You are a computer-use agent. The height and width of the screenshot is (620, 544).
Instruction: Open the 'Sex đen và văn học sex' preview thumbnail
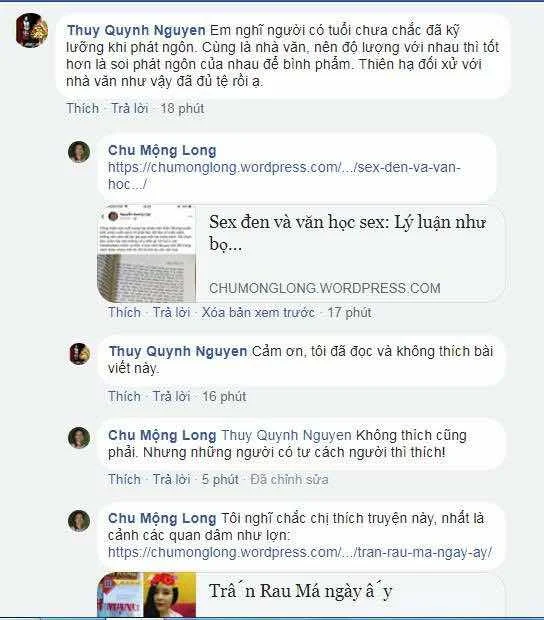coord(147,254)
